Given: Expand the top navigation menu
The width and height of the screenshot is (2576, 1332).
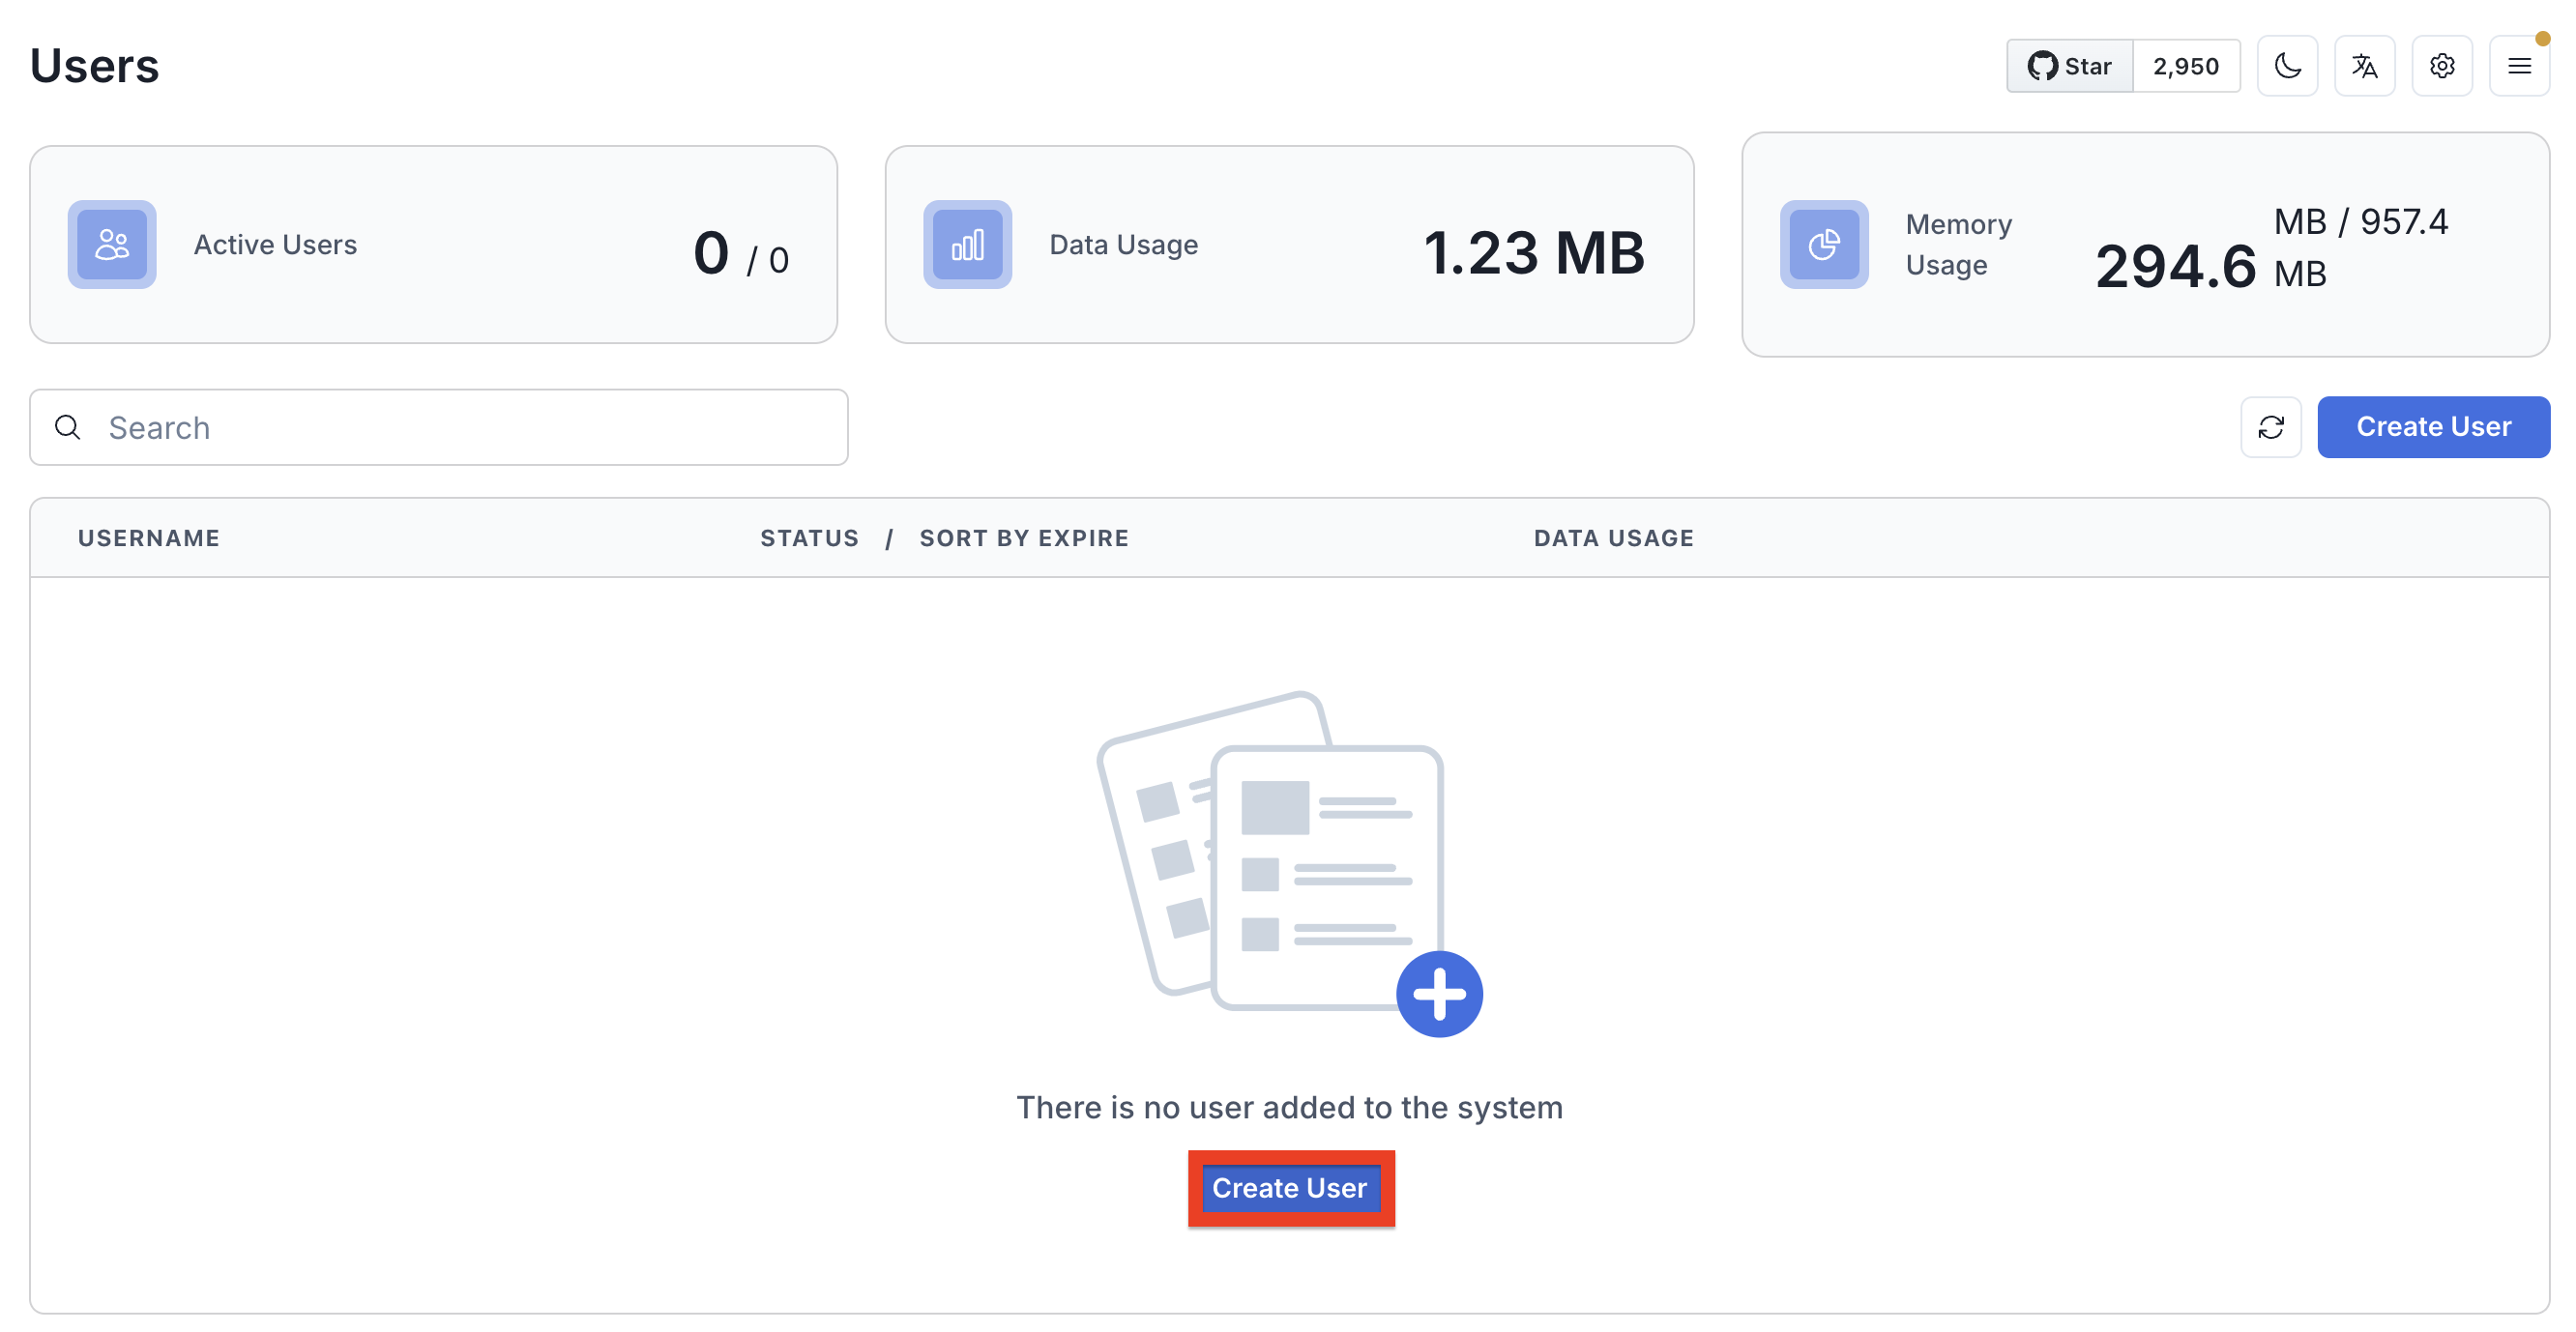Looking at the screenshot, I should (2520, 65).
